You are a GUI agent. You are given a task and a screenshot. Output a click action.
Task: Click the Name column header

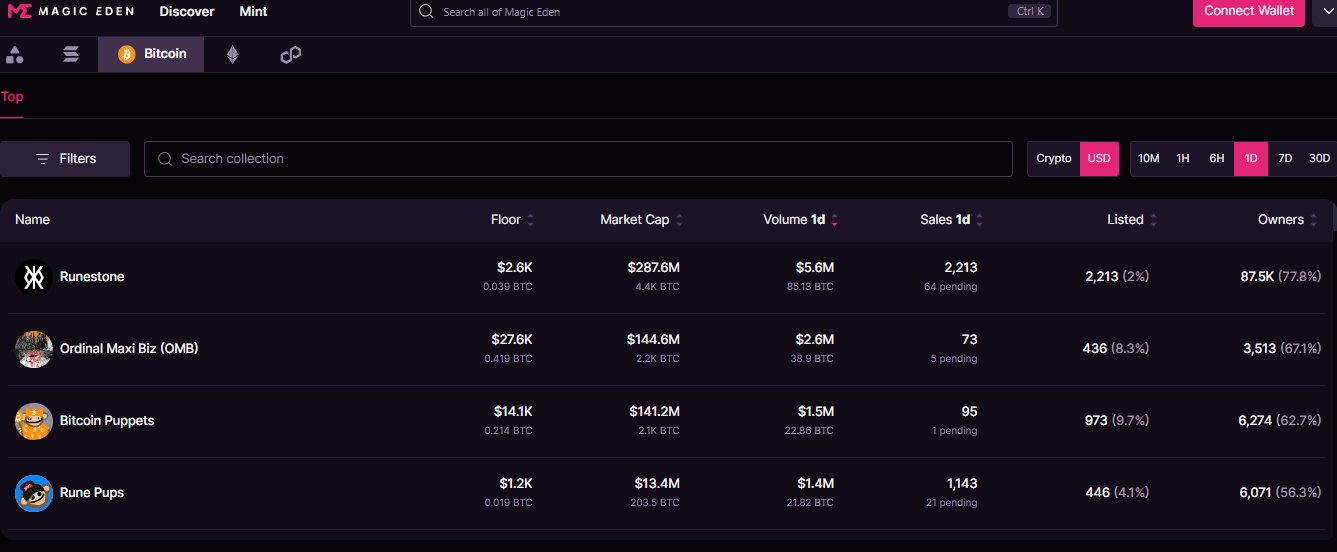point(32,219)
